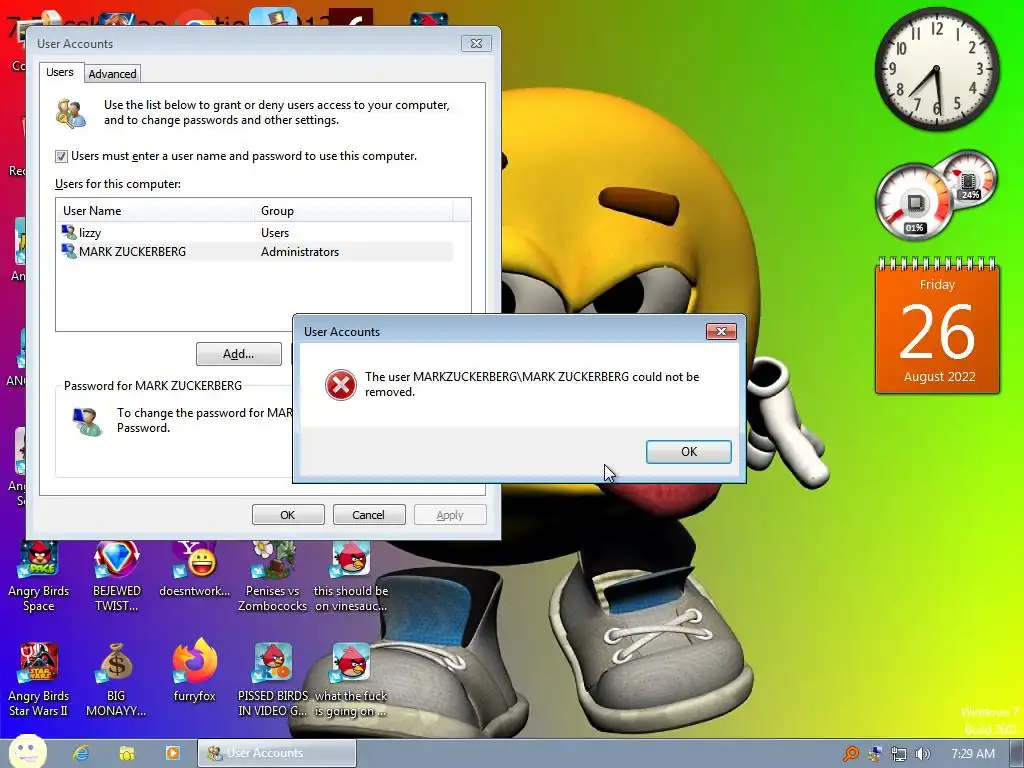The height and width of the screenshot is (768, 1024).
Task: Click the volume speaker tray icon
Action: [x=923, y=754]
